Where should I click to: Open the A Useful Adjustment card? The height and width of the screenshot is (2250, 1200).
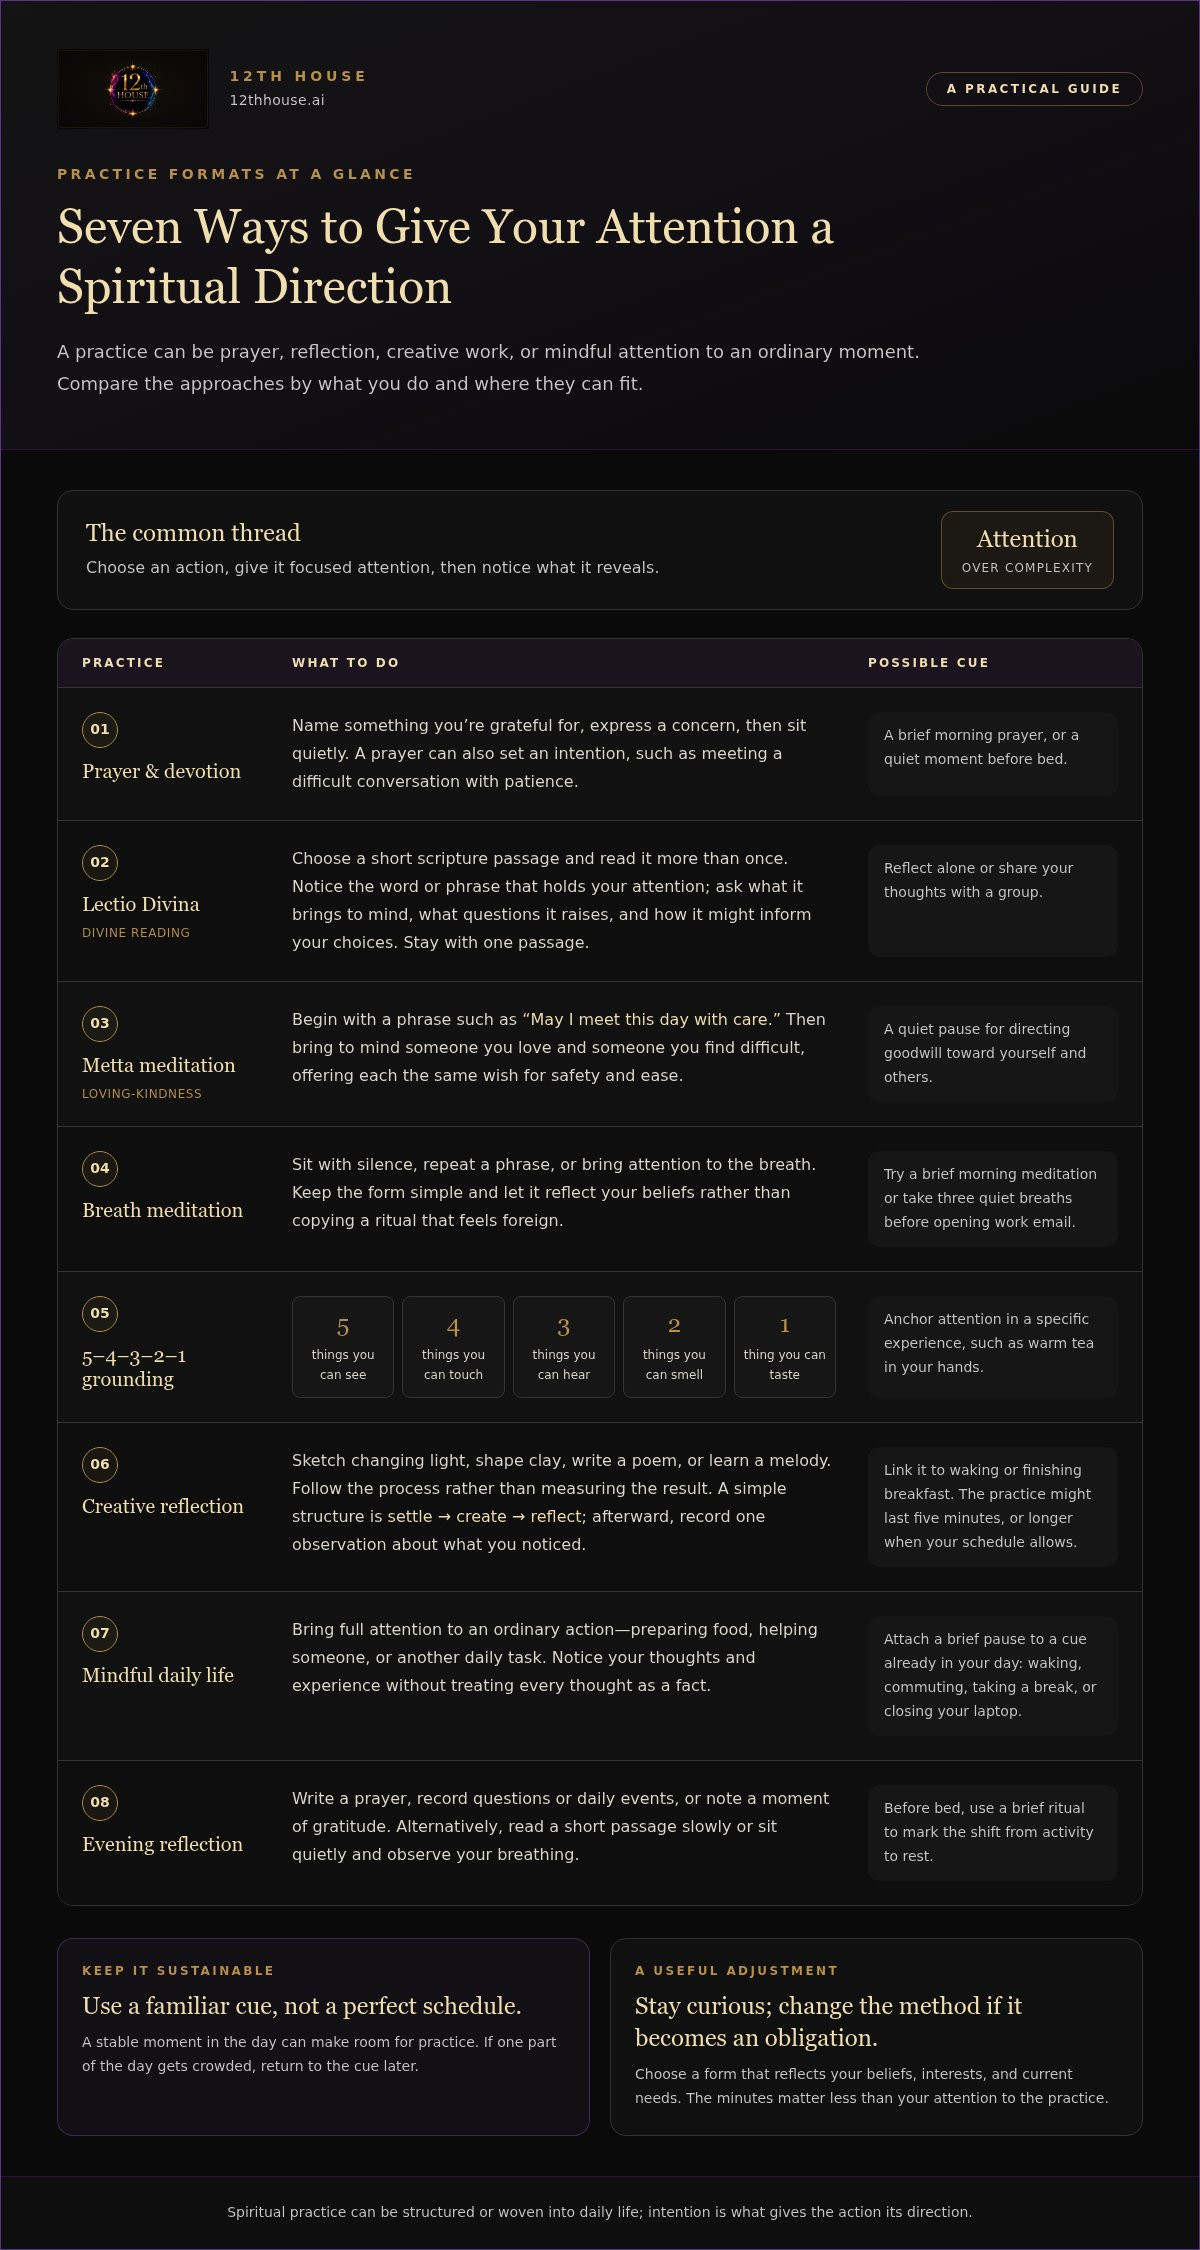[x=876, y=2037]
